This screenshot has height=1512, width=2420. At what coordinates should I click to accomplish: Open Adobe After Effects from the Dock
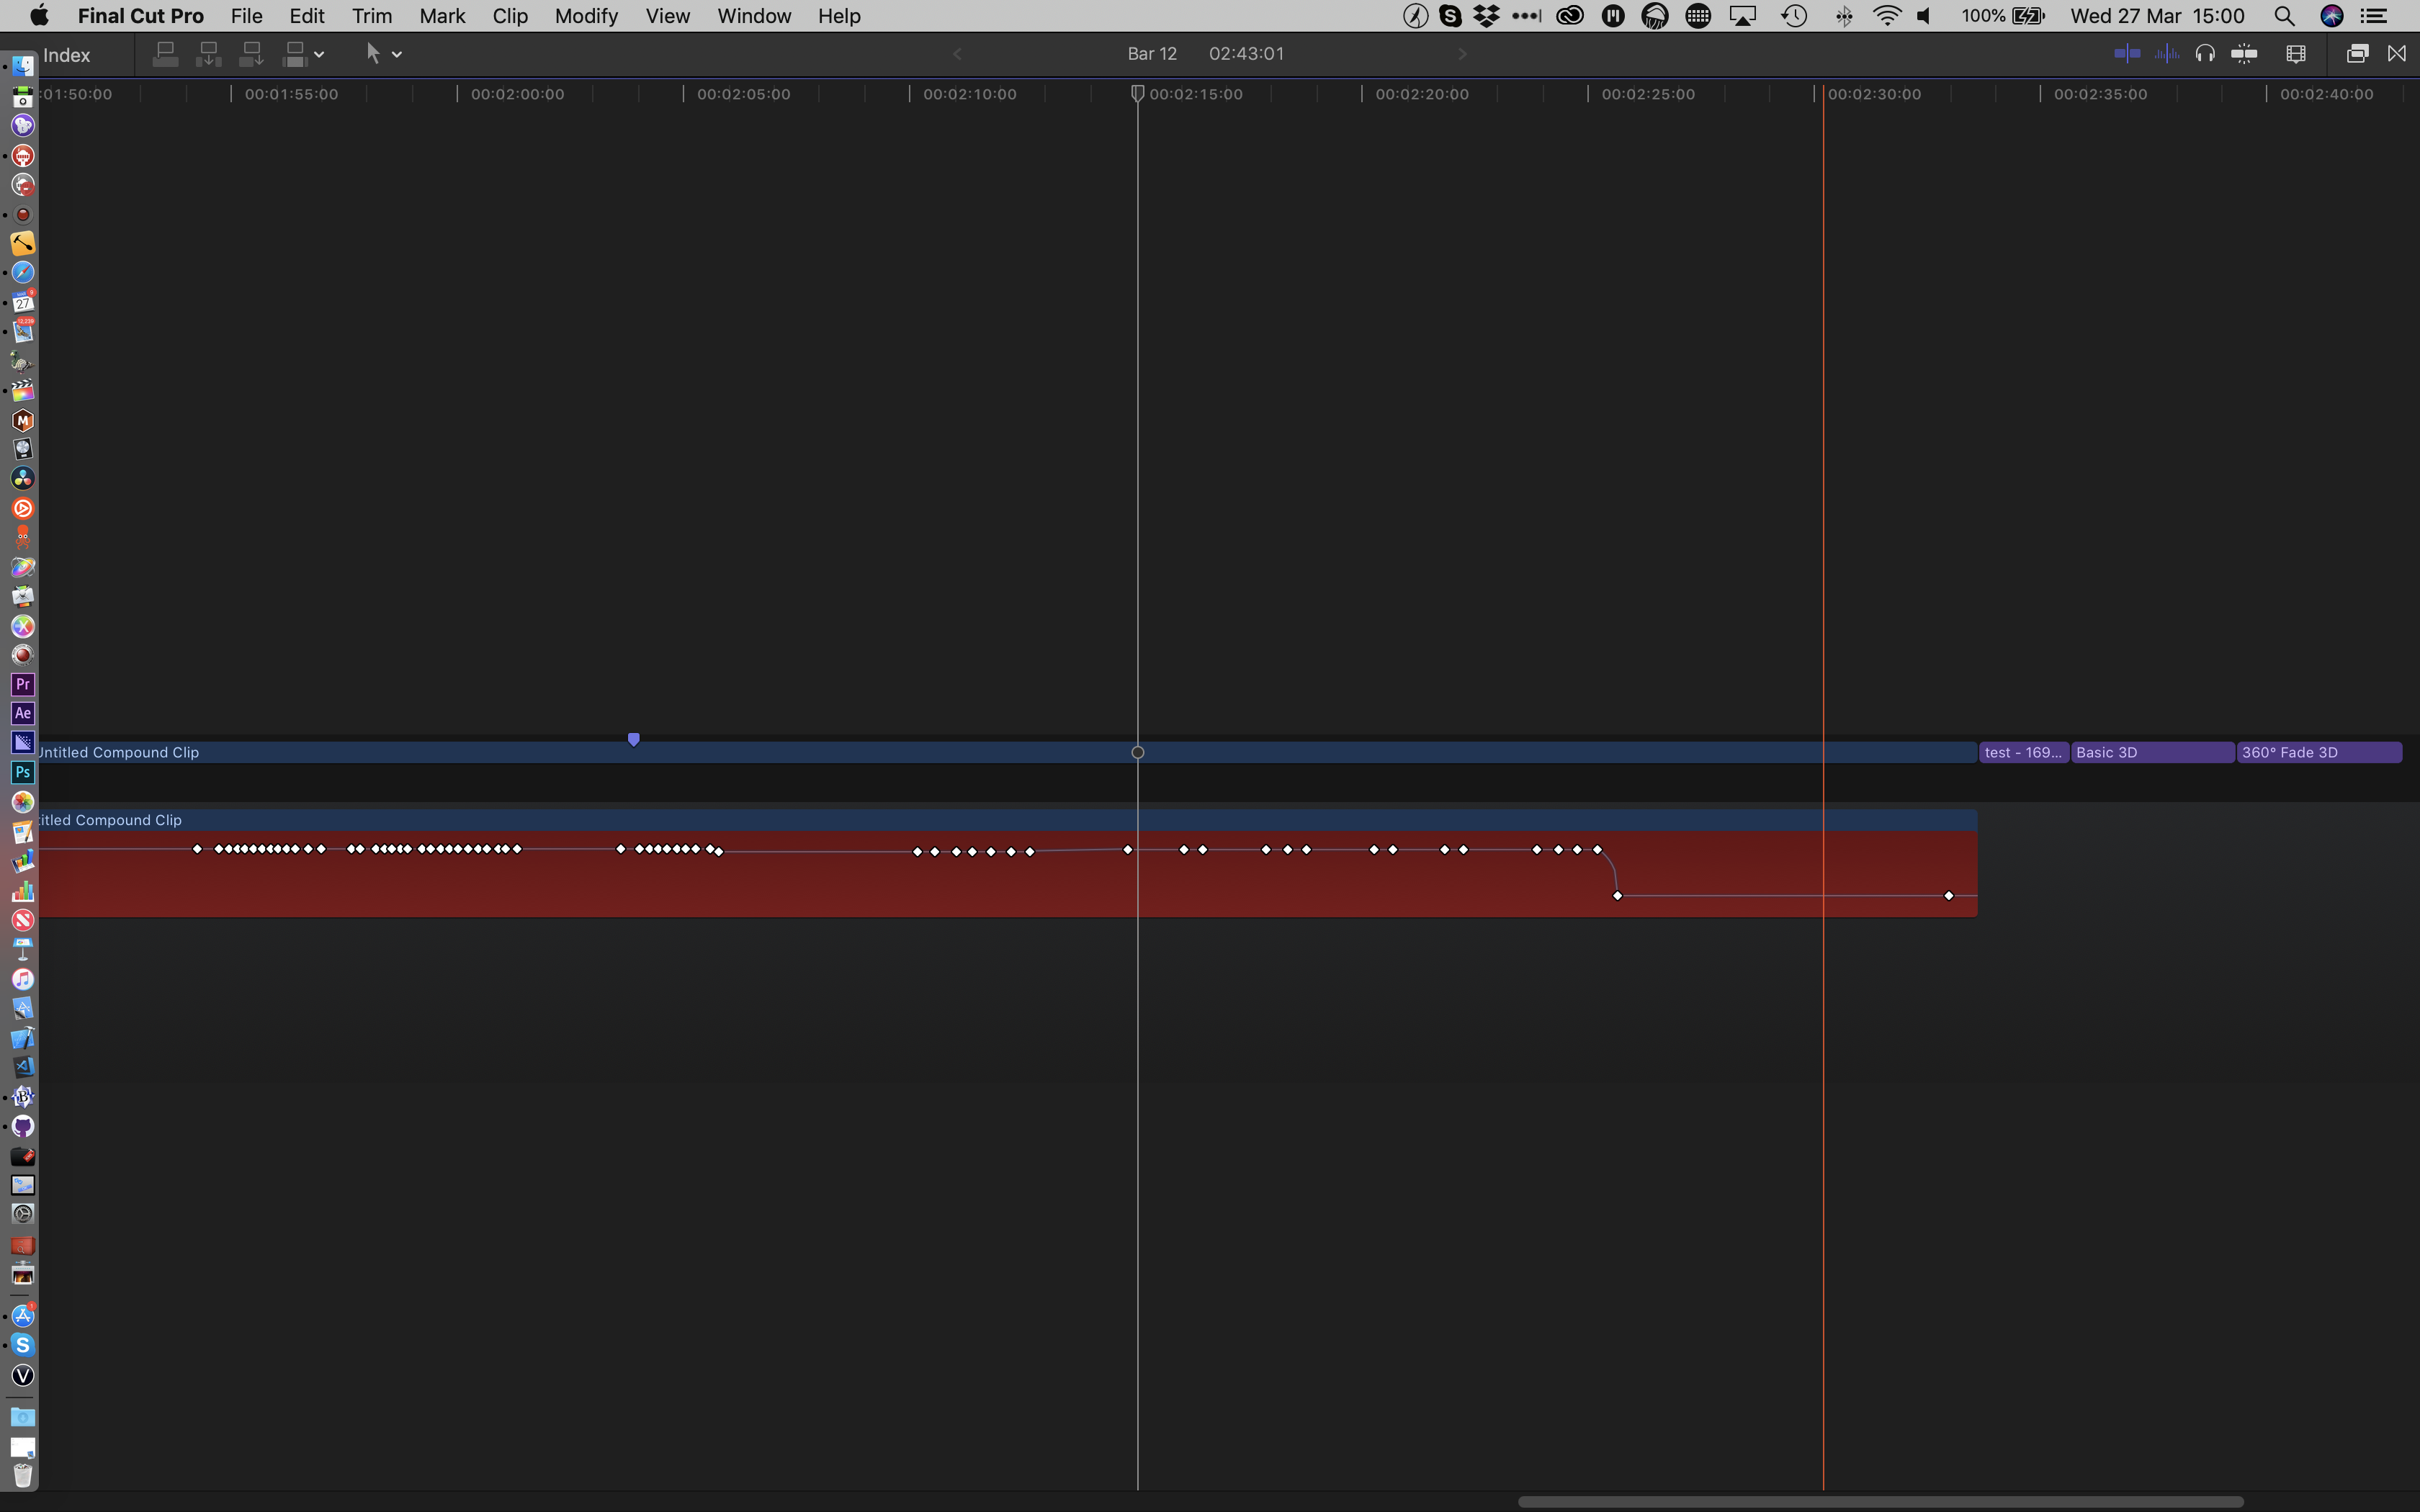click(23, 713)
